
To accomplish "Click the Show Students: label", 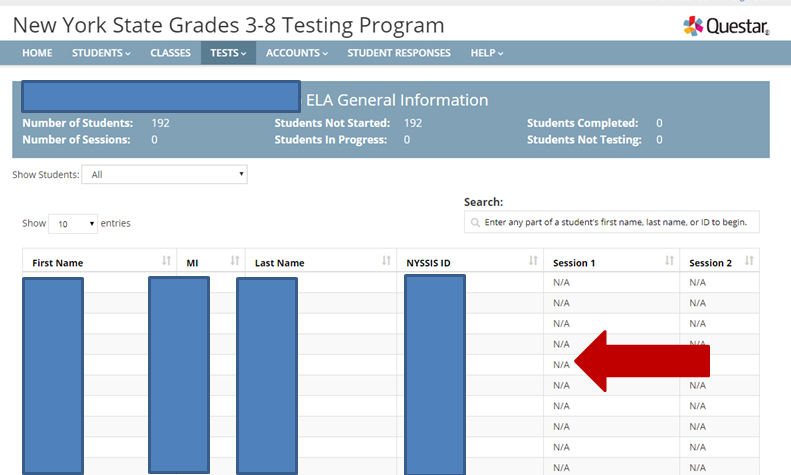I will click(x=46, y=174).
